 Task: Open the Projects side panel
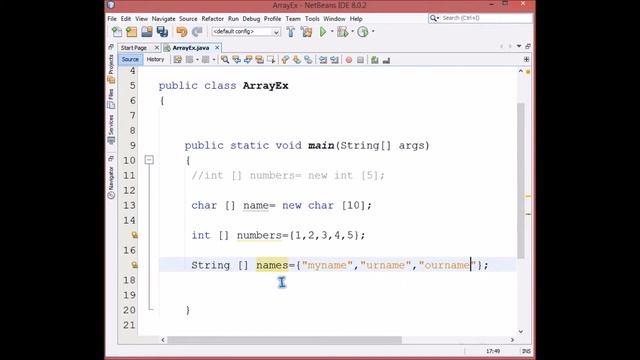[111, 69]
